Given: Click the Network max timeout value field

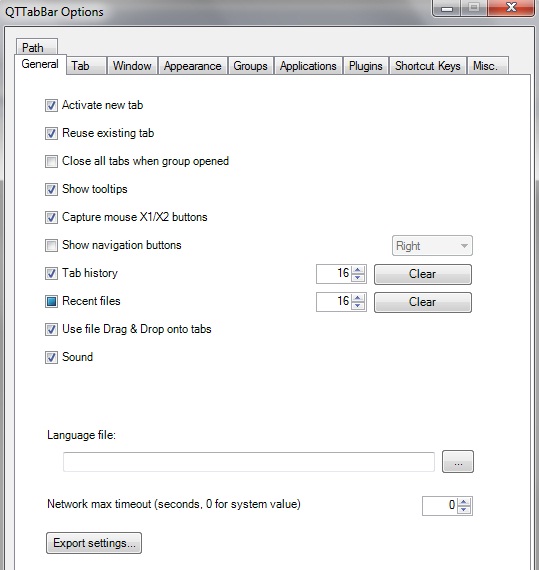Looking at the screenshot, I should pos(440,506).
